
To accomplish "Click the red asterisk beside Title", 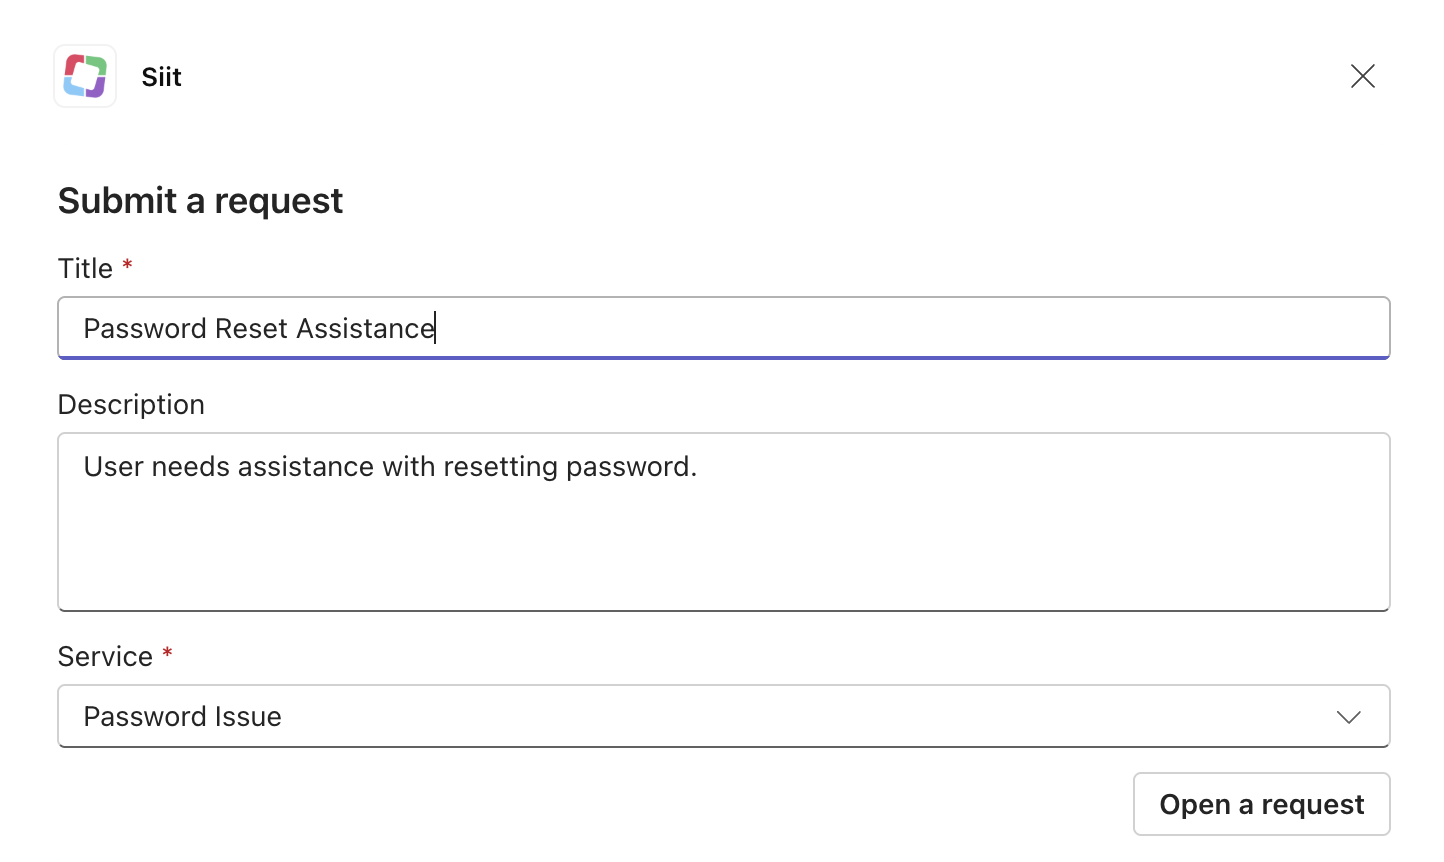I will (x=127, y=265).
